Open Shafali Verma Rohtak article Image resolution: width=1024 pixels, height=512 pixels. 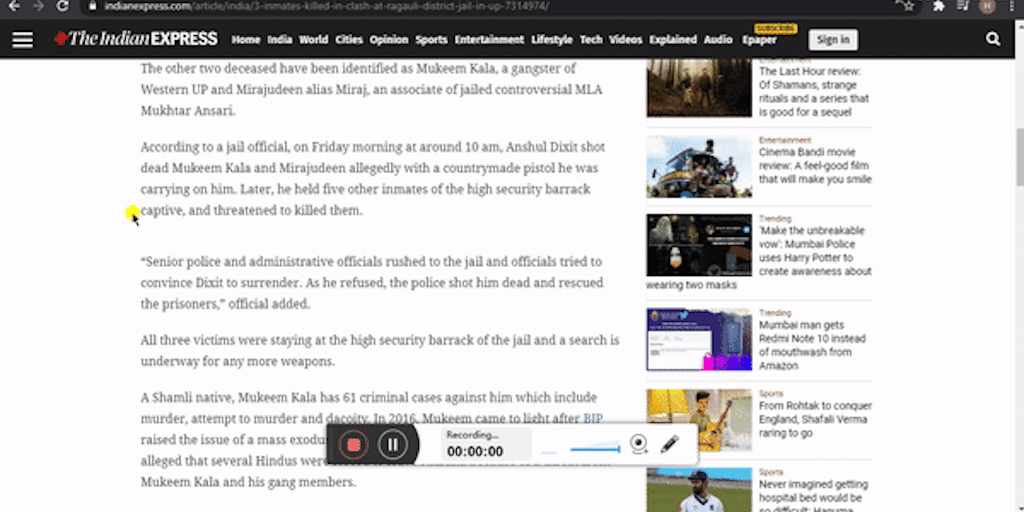coord(815,419)
